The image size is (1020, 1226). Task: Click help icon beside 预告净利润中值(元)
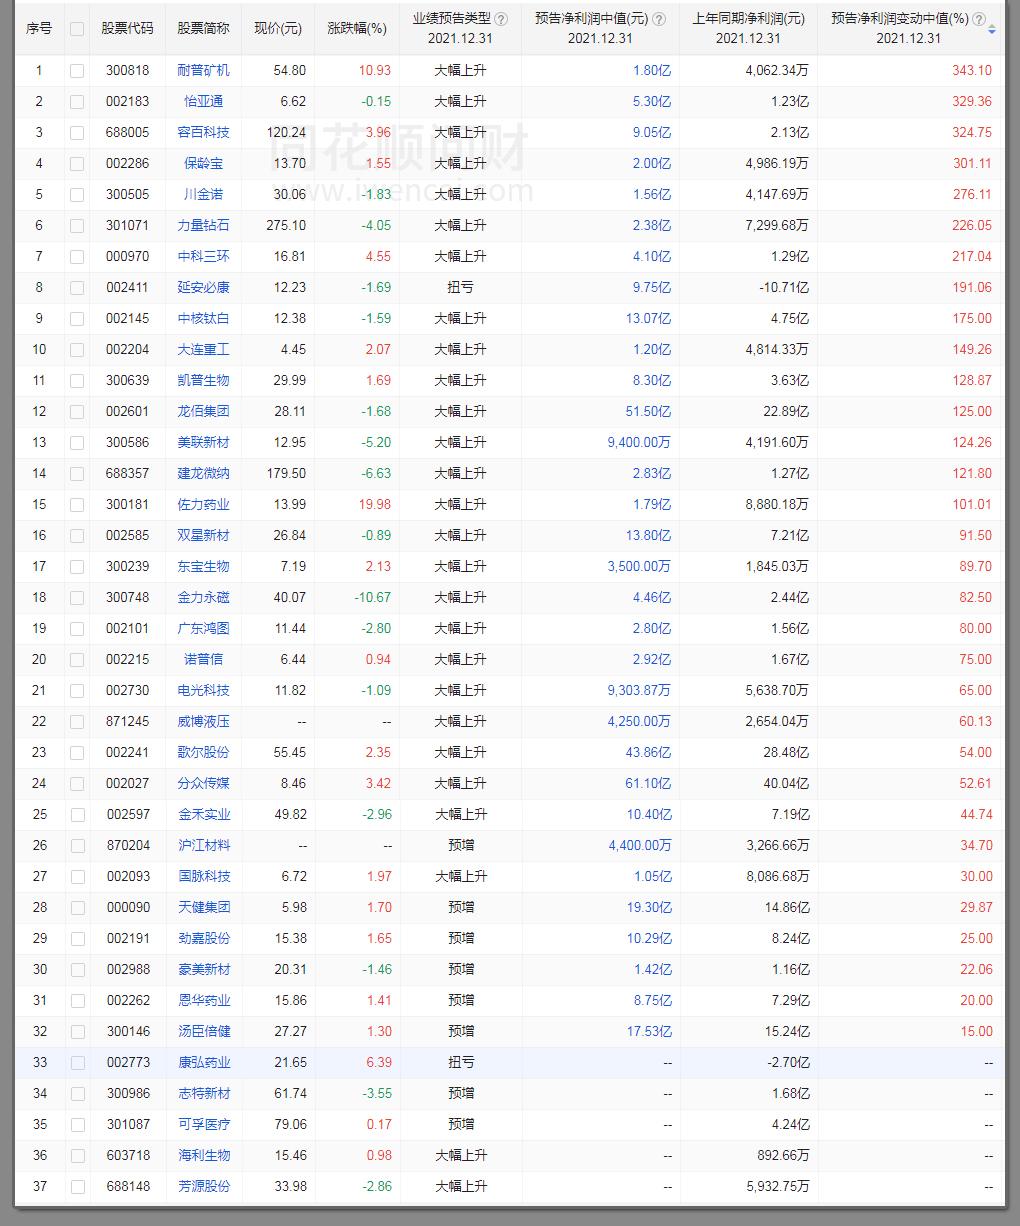[x=658, y=19]
